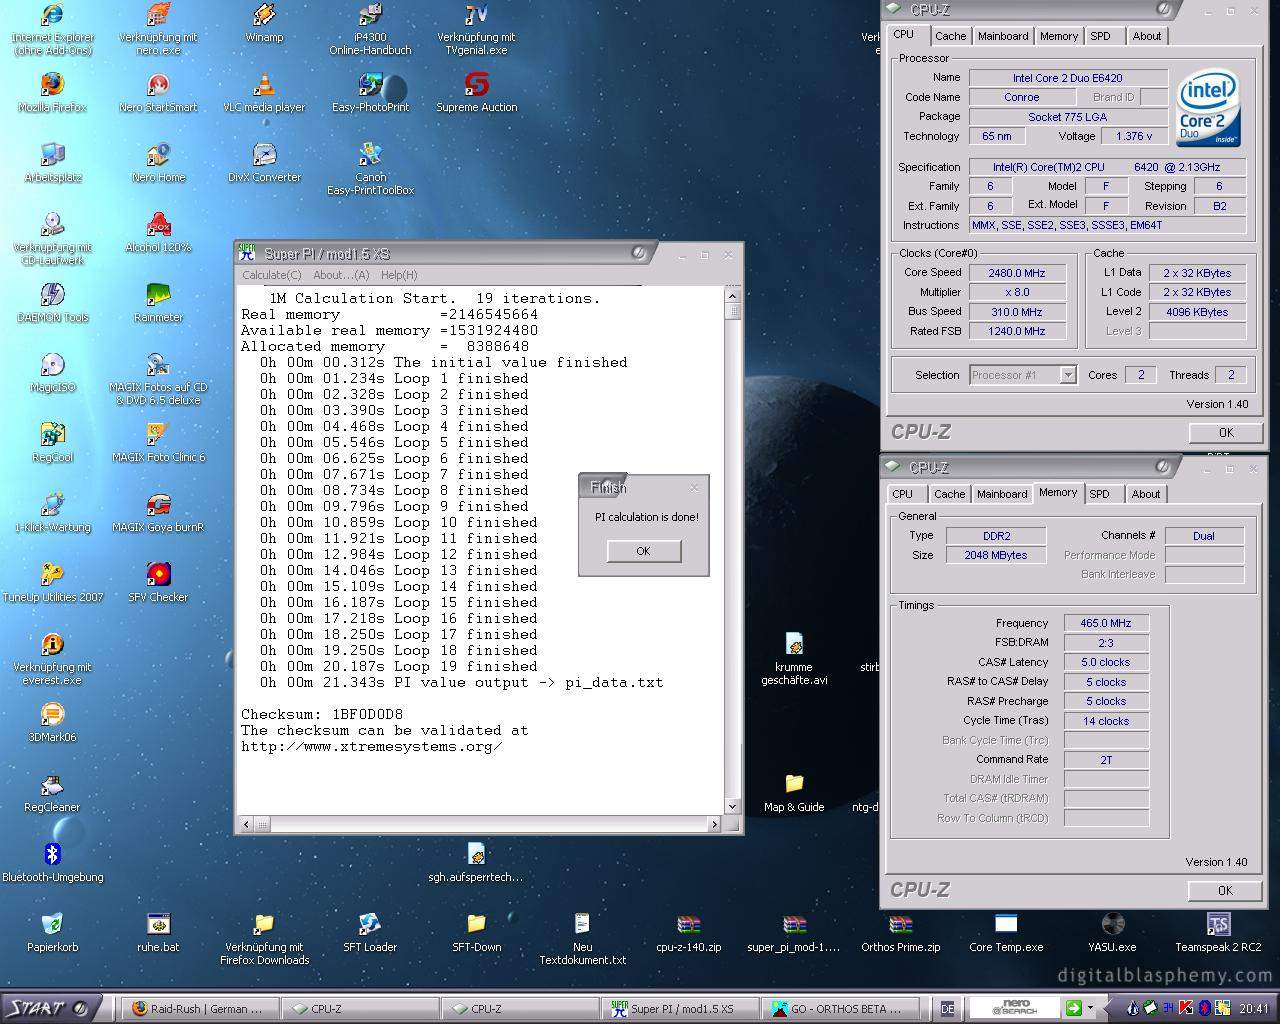Viewport: 1280px width, 1024px height.
Task: Click the Super PI vertical scrollbar down arrow
Action: click(732, 806)
